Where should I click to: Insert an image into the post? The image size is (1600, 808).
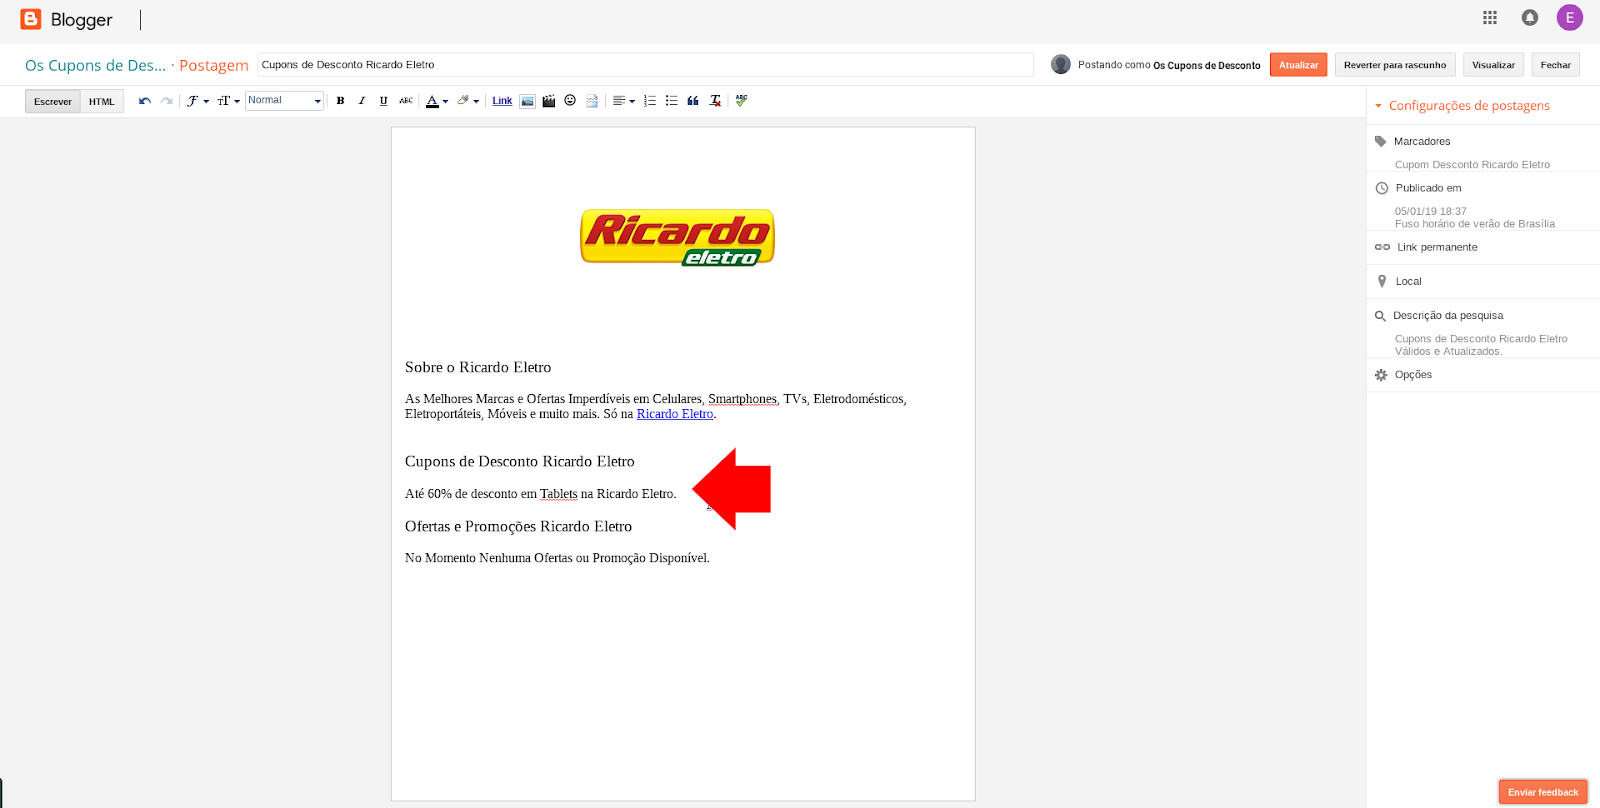pos(527,101)
